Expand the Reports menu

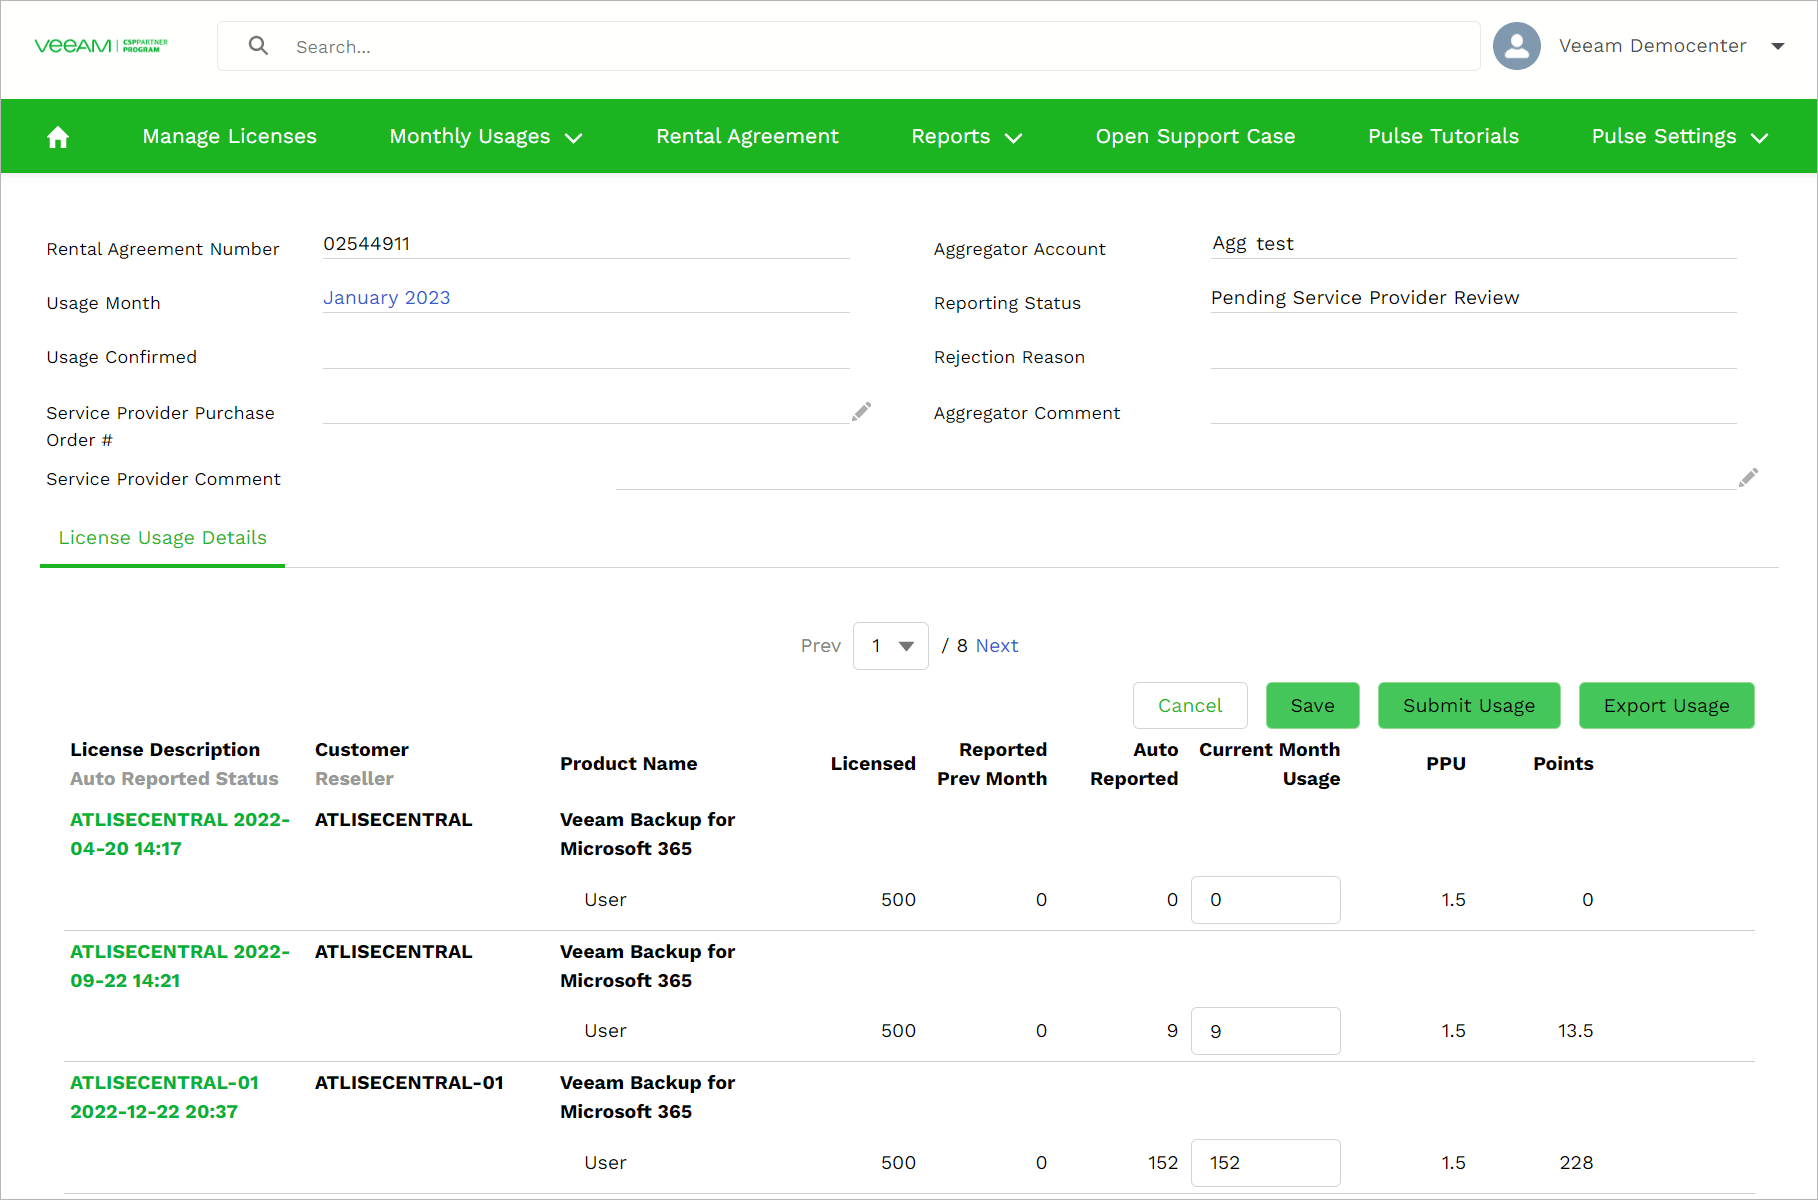(x=967, y=137)
